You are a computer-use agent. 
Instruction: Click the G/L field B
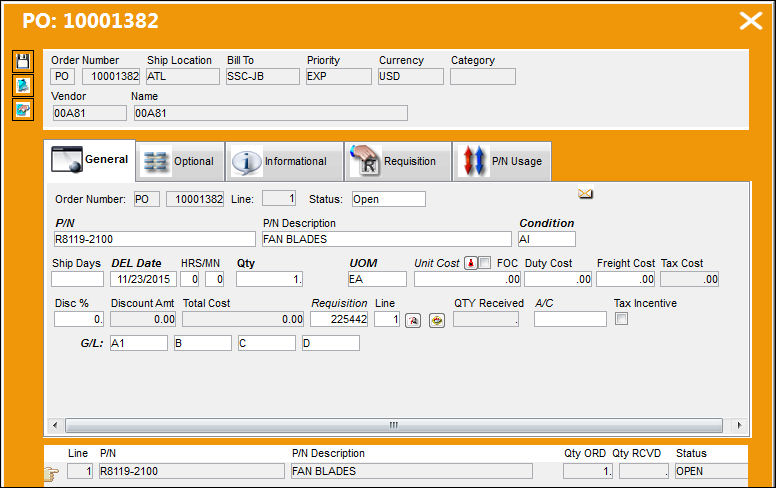(203, 343)
